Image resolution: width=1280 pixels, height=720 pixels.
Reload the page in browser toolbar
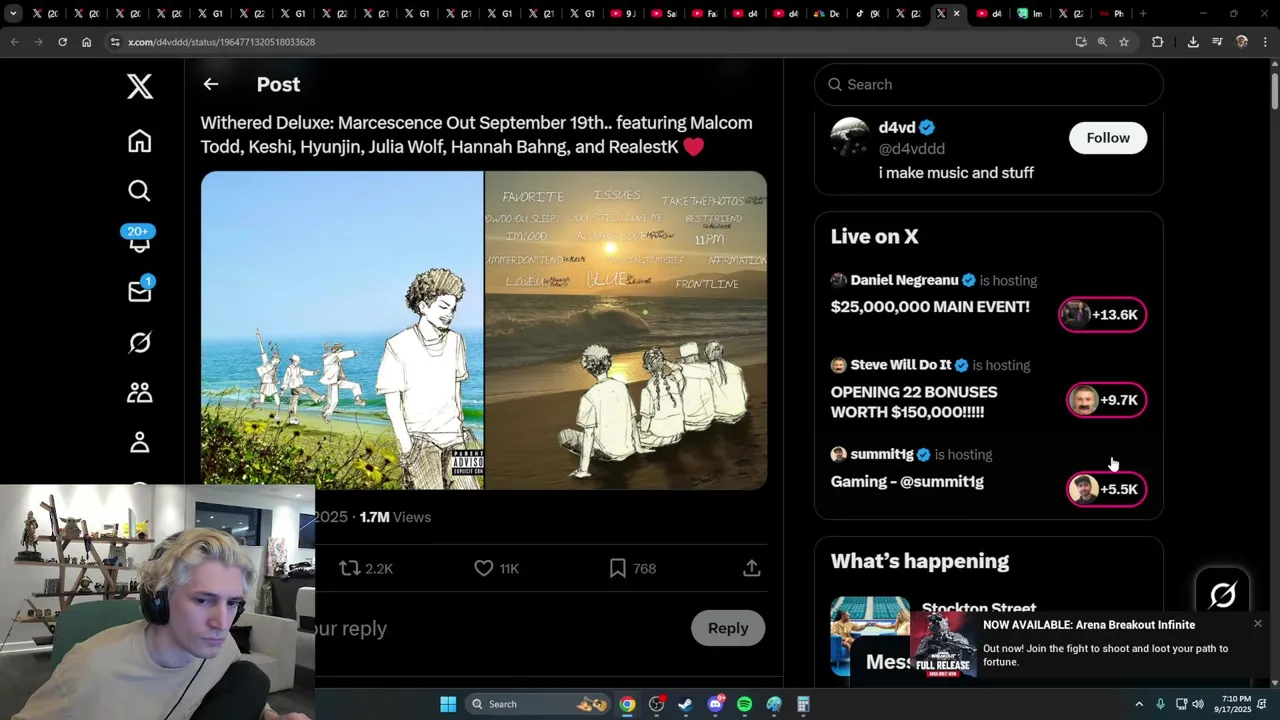[62, 42]
